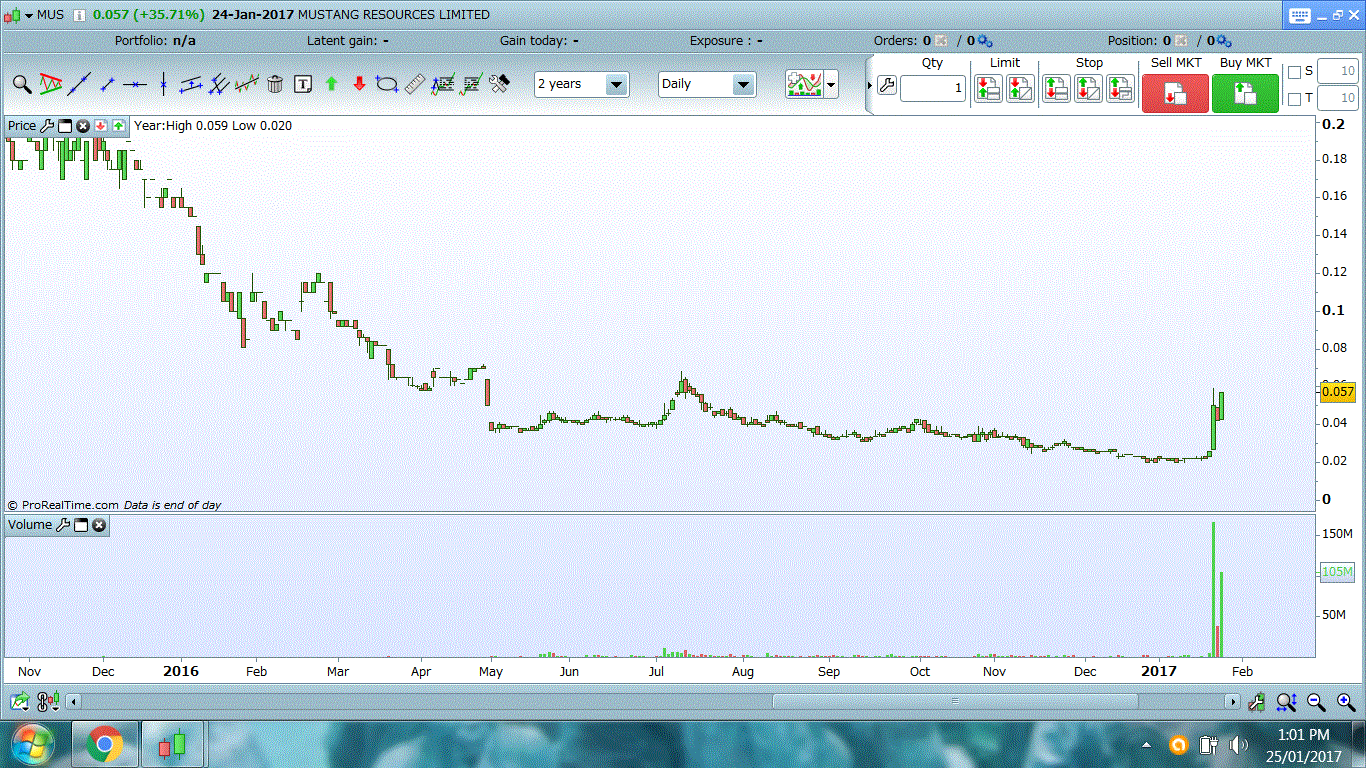This screenshot has height=768, width=1366.
Task: Select the vertical line tool
Action: click(163, 84)
